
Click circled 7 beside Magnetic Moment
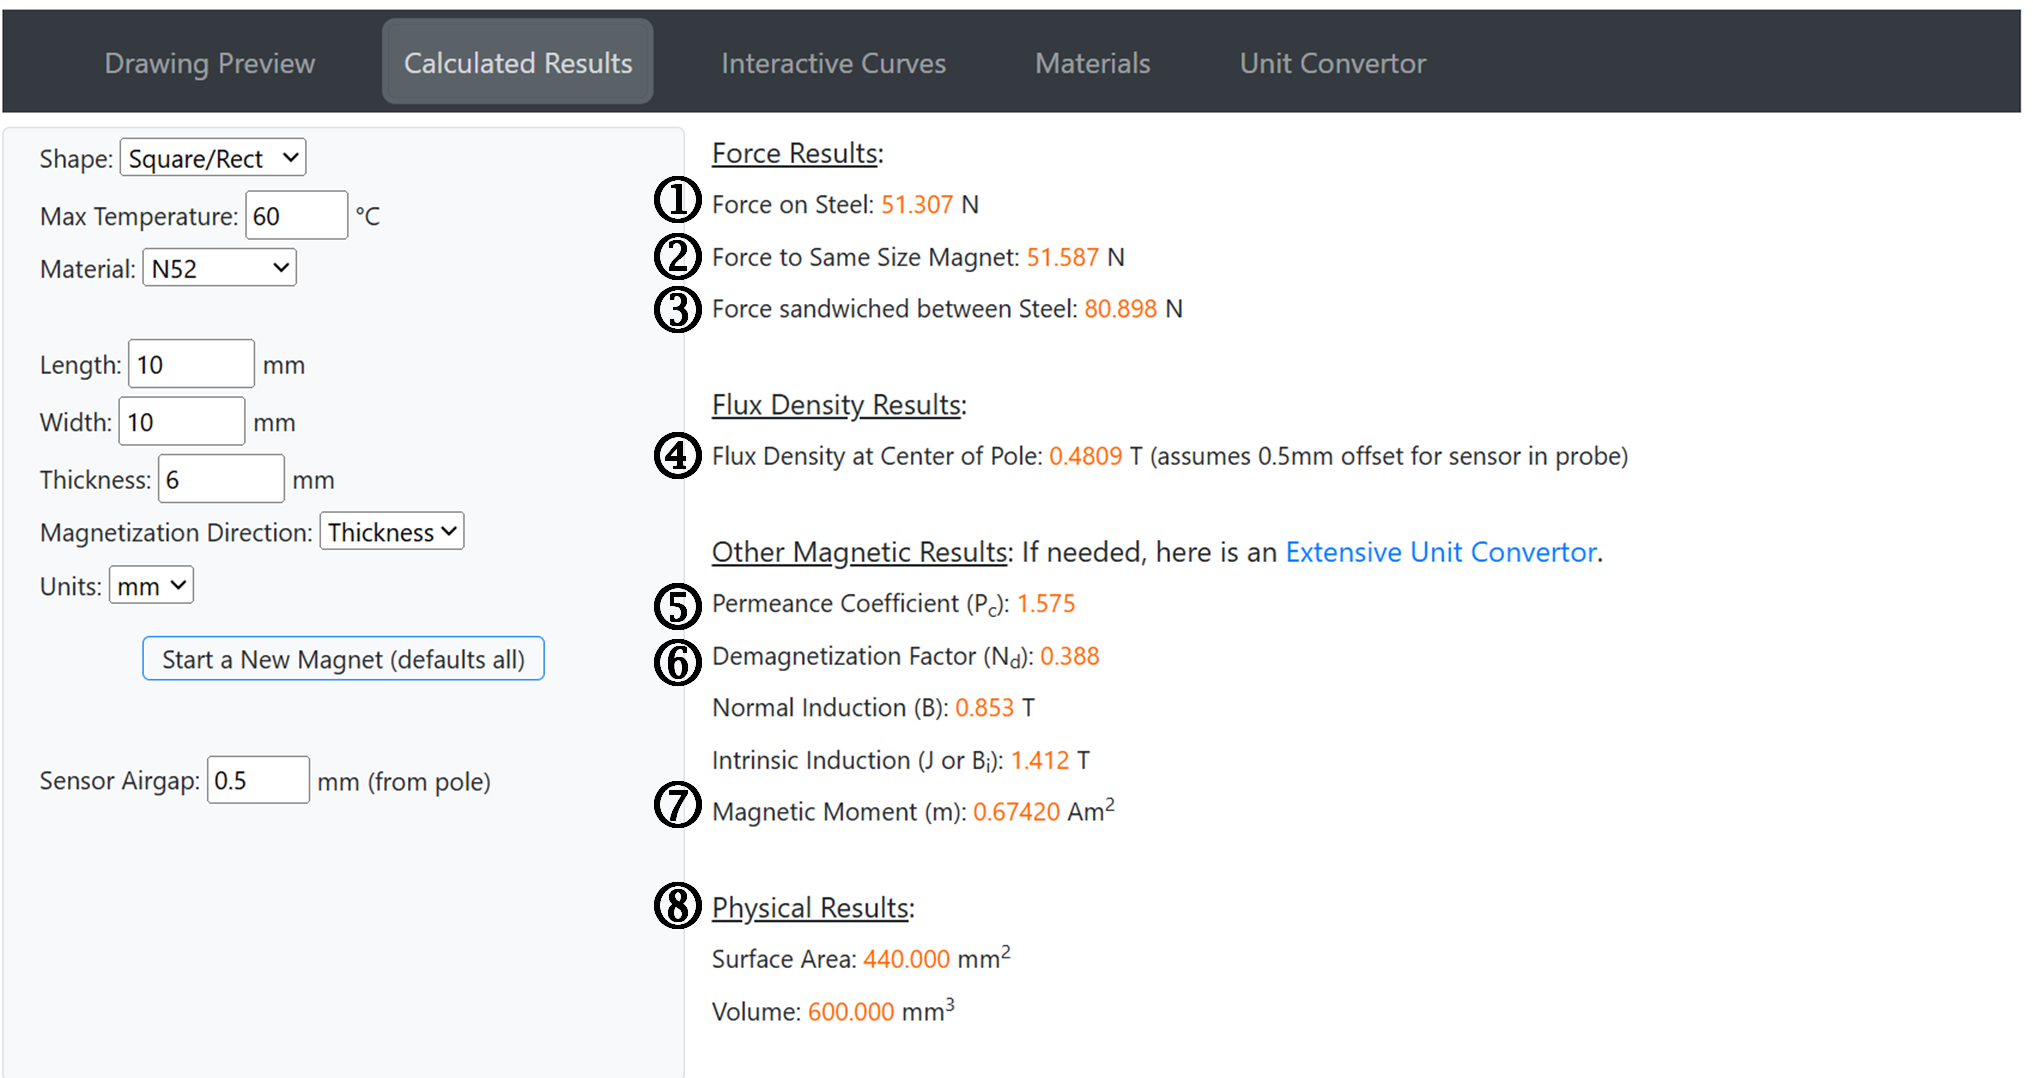[677, 805]
